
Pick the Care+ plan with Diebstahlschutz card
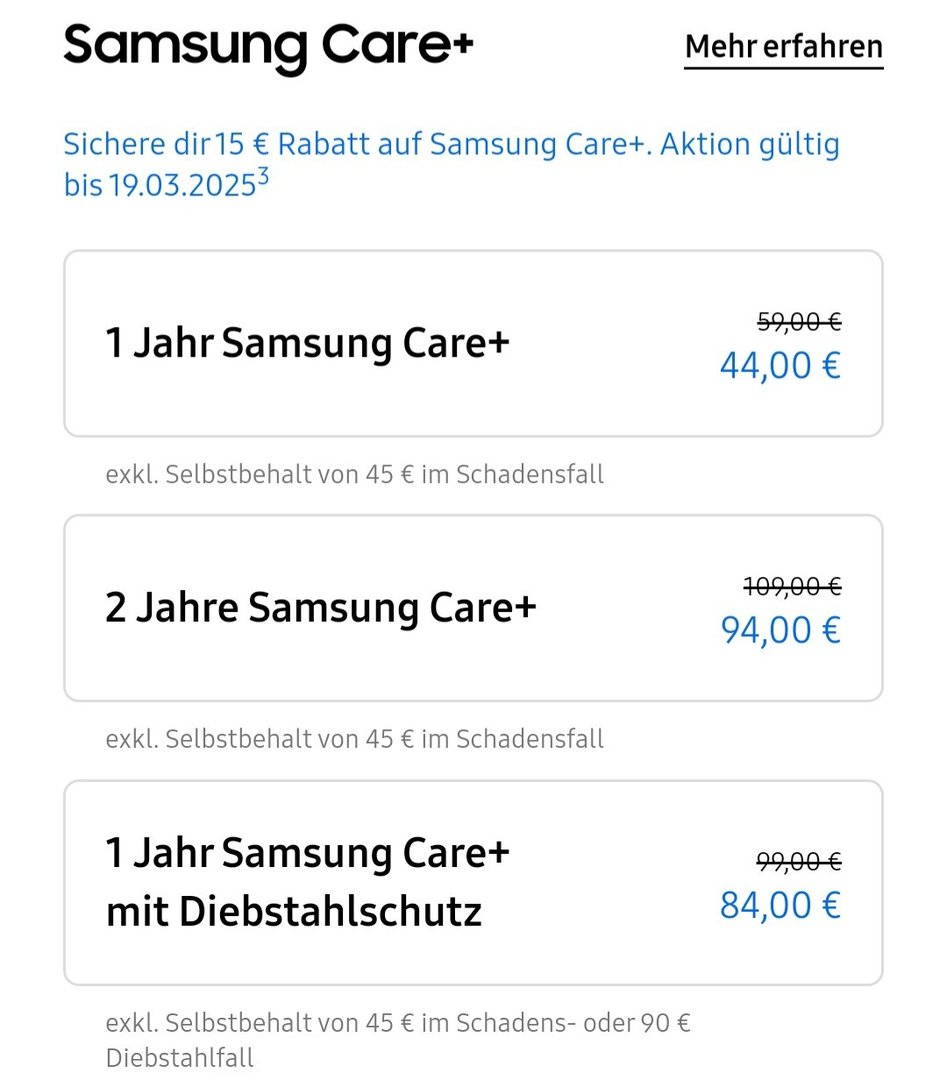tap(473, 882)
